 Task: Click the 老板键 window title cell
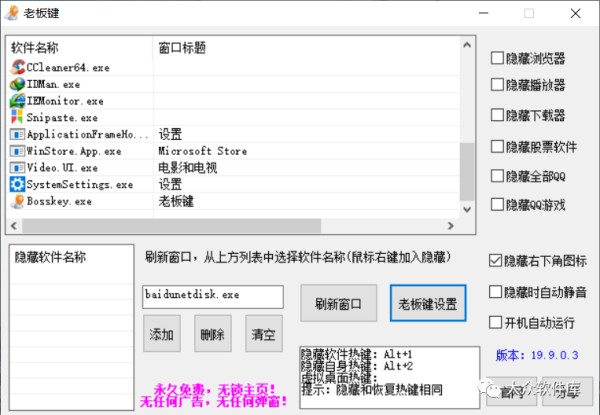(x=176, y=201)
